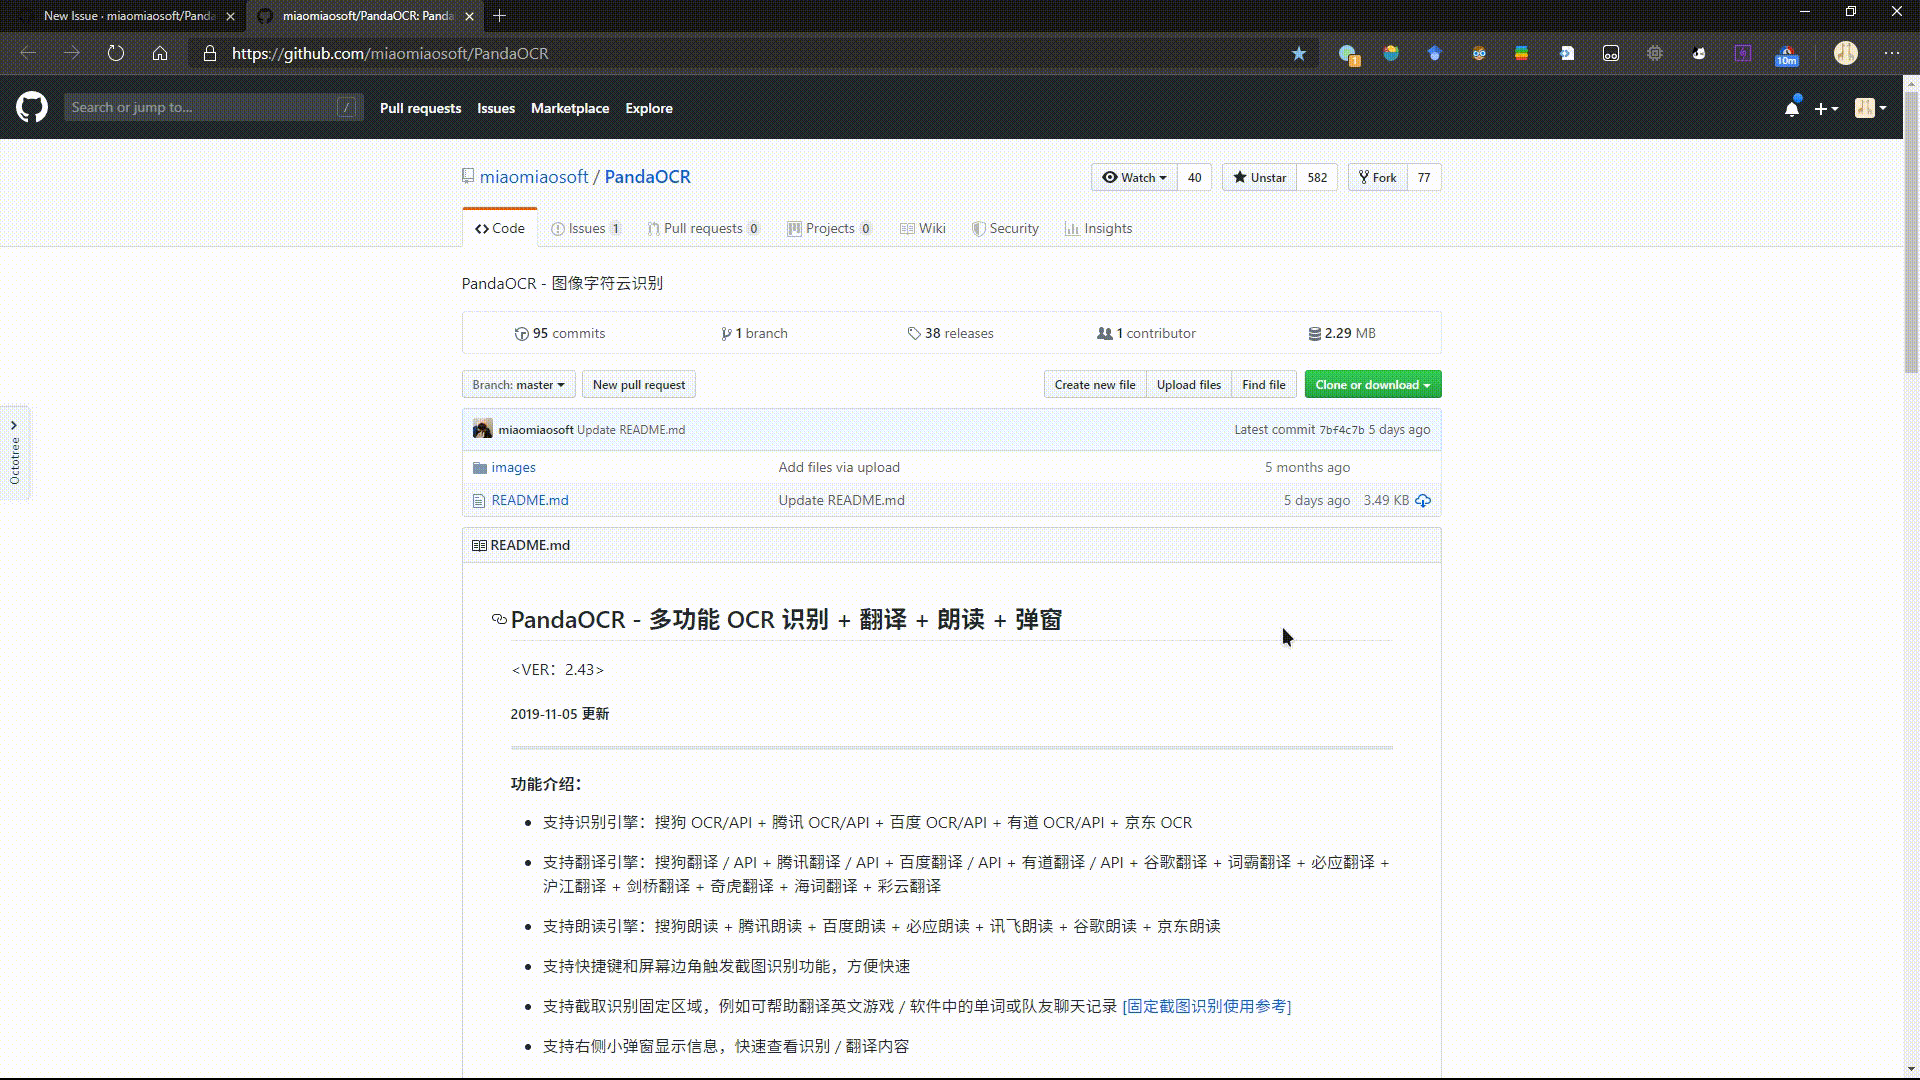
Task: Open the Find file button
Action: tap(1263, 384)
